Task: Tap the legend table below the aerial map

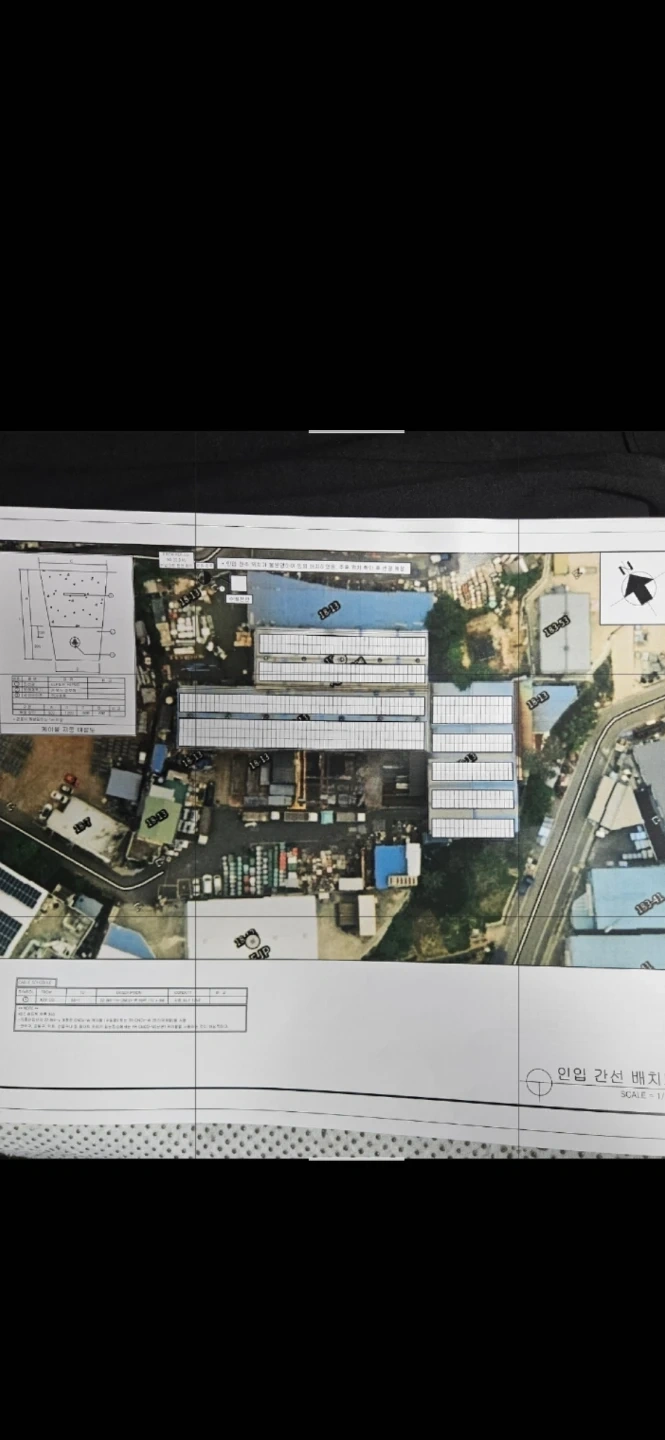Action: [130, 1006]
